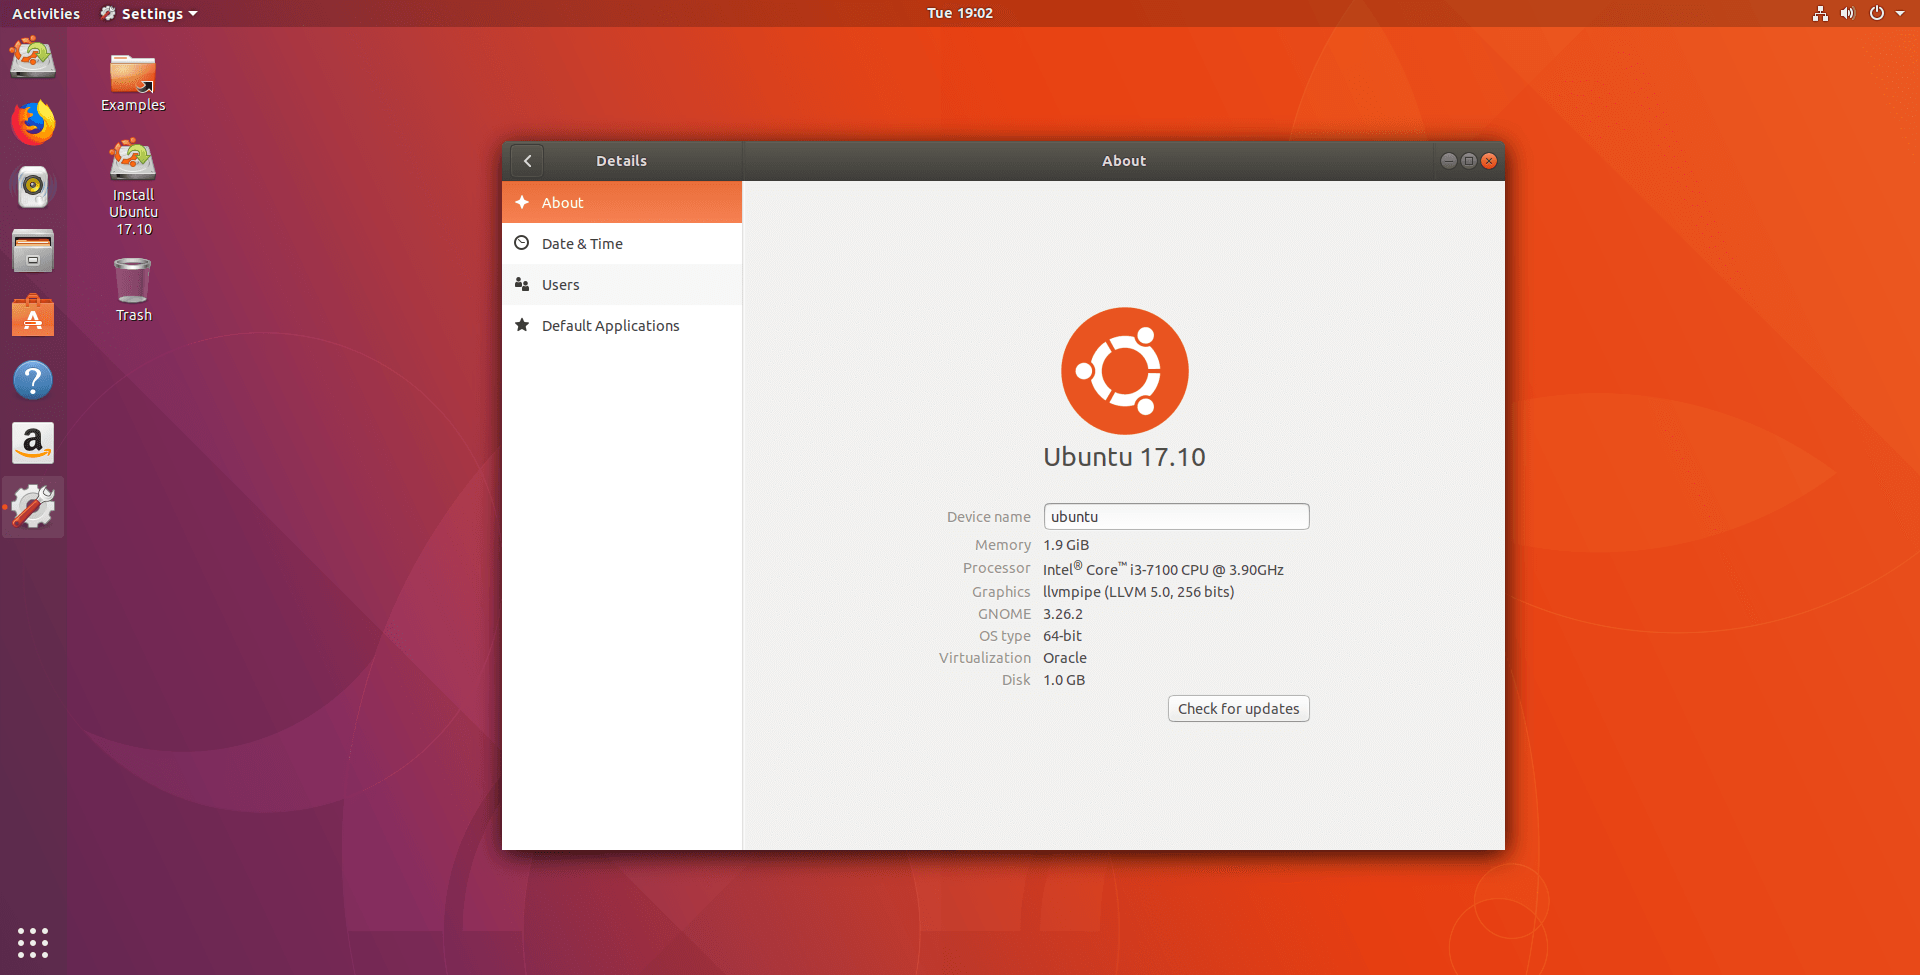Click the Memory value 1.9 GiB
This screenshot has width=1920, height=975.
[1066, 545]
